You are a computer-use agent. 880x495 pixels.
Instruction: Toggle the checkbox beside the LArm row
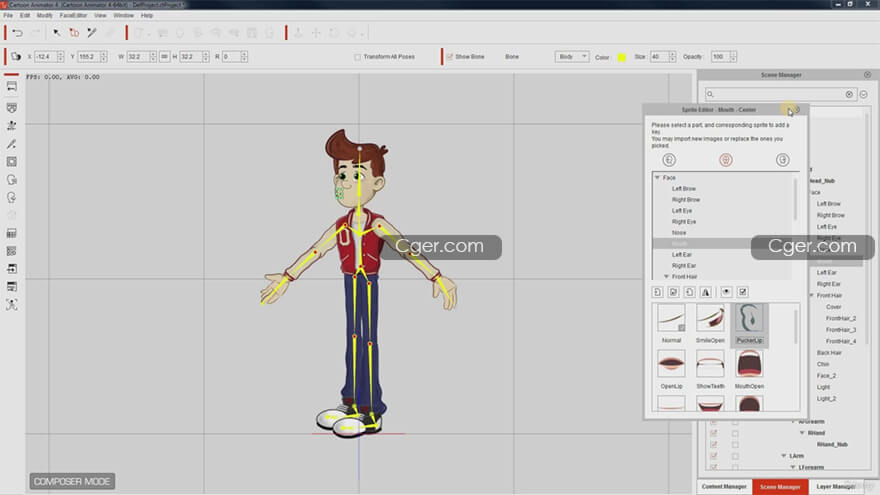coord(713,455)
